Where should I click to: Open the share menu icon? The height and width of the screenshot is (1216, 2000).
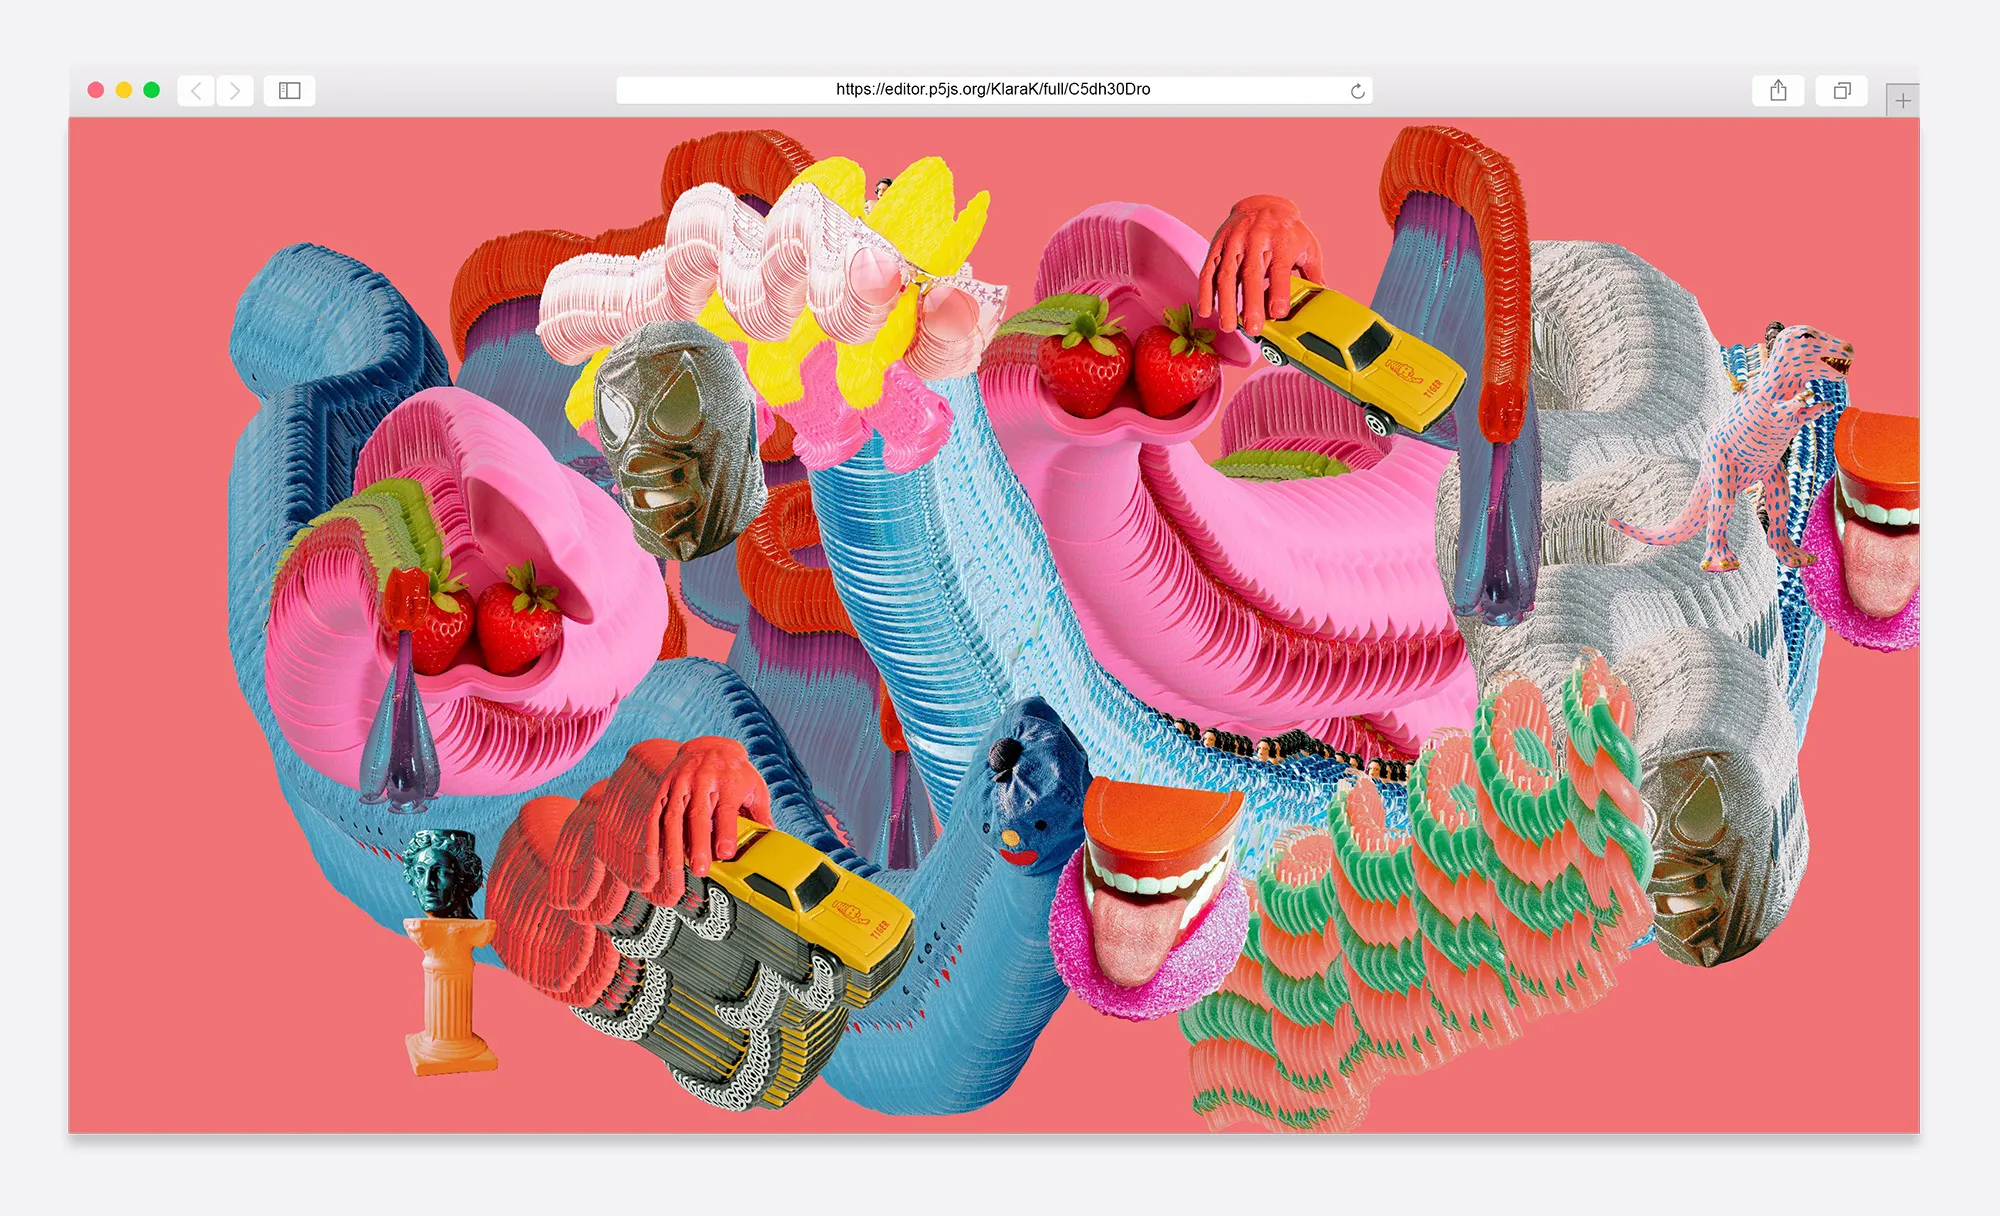pyautogui.click(x=1778, y=91)
